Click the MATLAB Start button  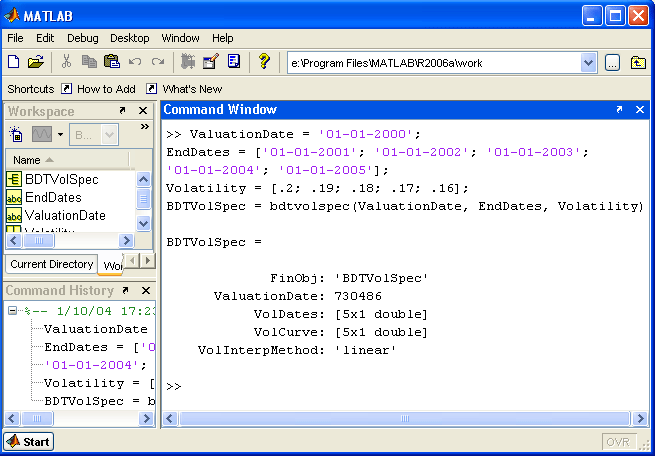(x=29, y=441)
